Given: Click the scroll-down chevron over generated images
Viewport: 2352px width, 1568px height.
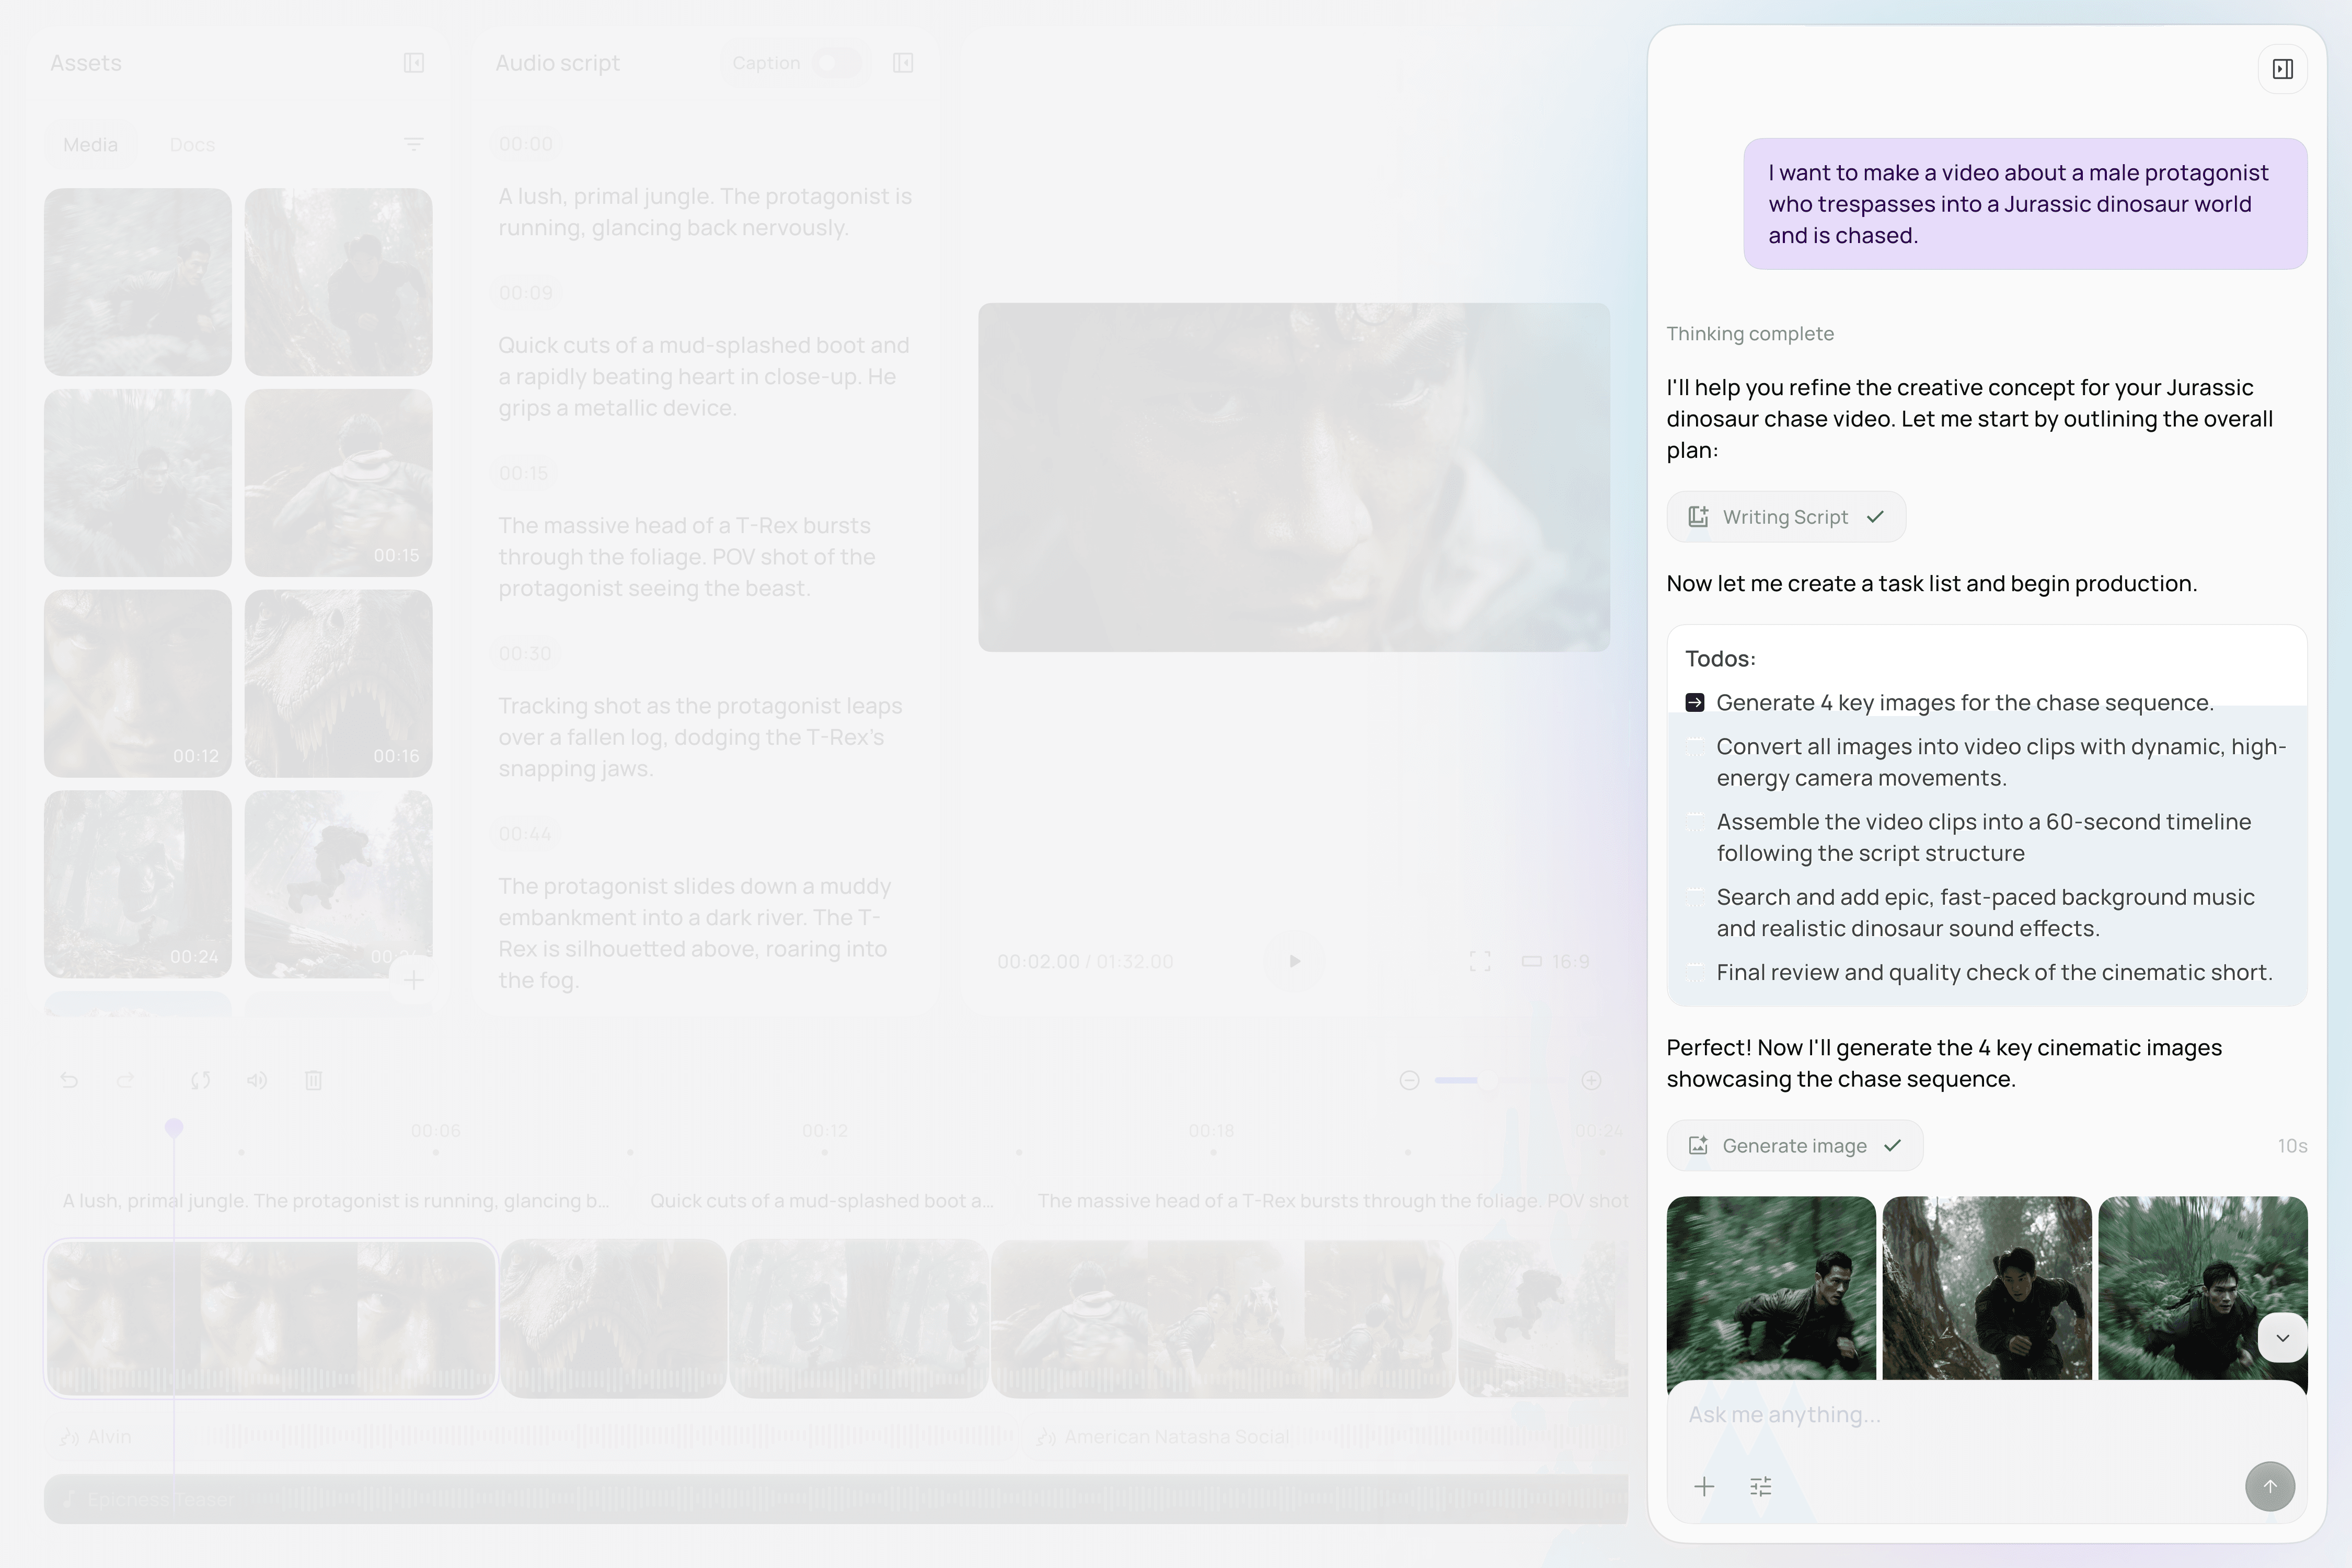Looking at the screenshot, I should coord(2282,1337).
